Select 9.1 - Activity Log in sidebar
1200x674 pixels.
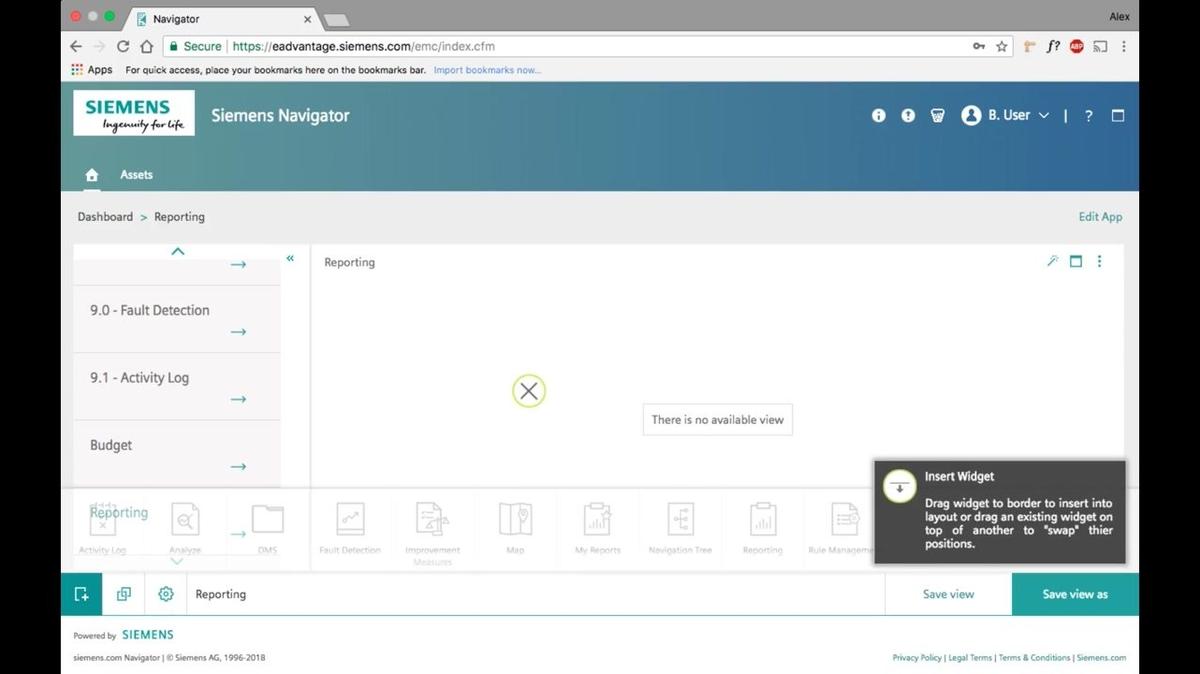pyautogui.click(x=139, y=378)
